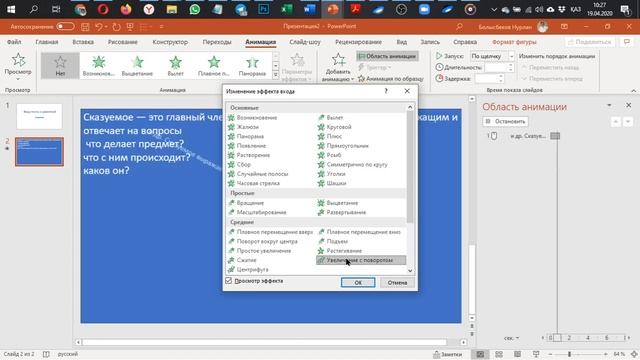The width and height of the screenshot is (640, 360).
Task: Open the сек. timeline units dropdown
Action: tap(511, 338)
